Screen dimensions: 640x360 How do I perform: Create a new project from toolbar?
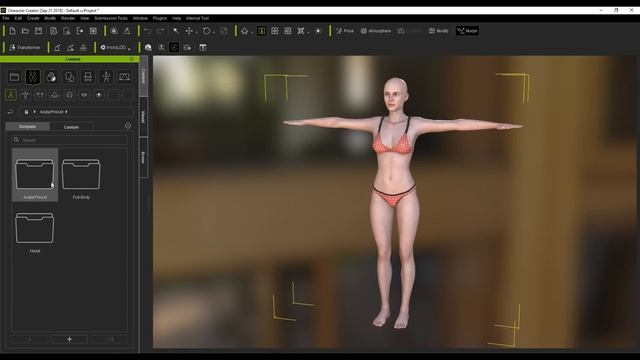[12, 31]
